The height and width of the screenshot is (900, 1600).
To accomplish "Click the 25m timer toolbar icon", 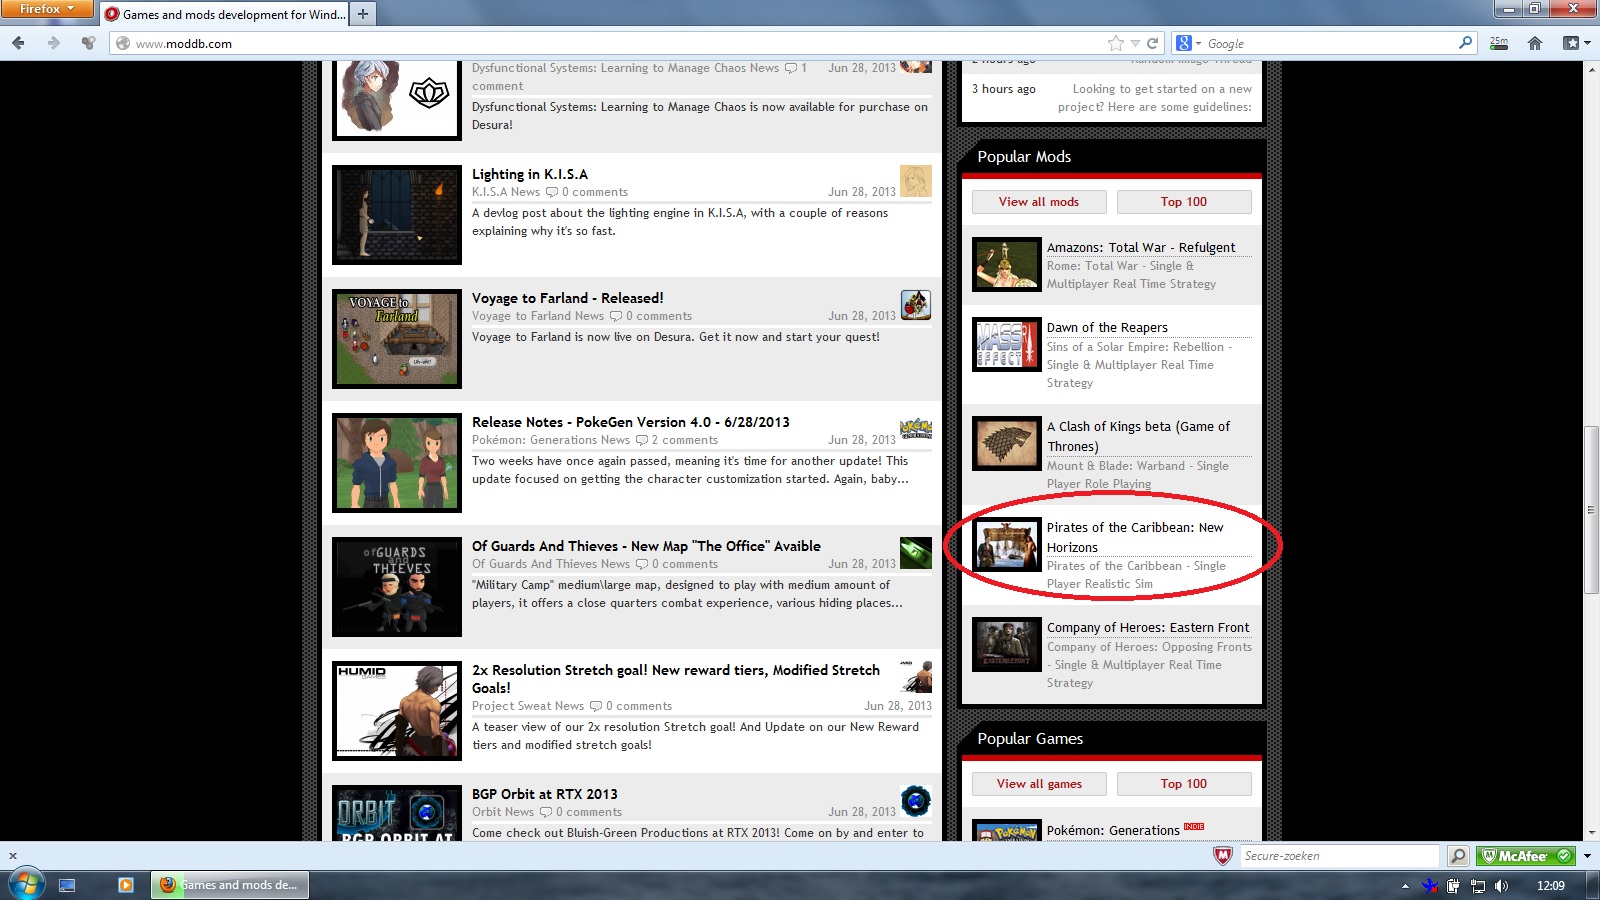I will pos(1499,43).
